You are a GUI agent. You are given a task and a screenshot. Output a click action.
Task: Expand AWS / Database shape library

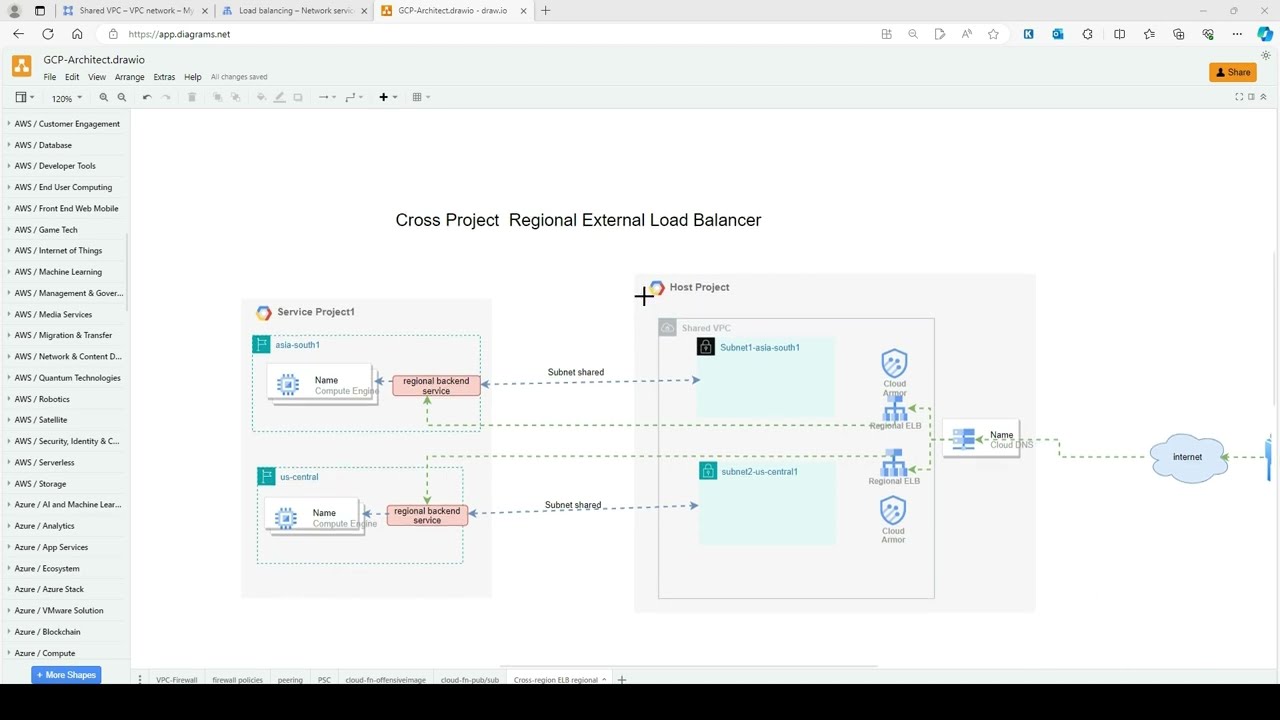click(65, 145)
